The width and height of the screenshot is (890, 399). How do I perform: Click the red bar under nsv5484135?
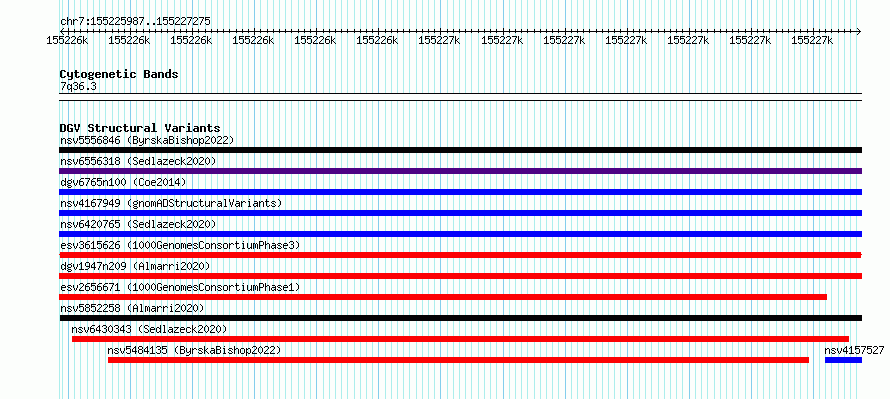coord(458,360)
